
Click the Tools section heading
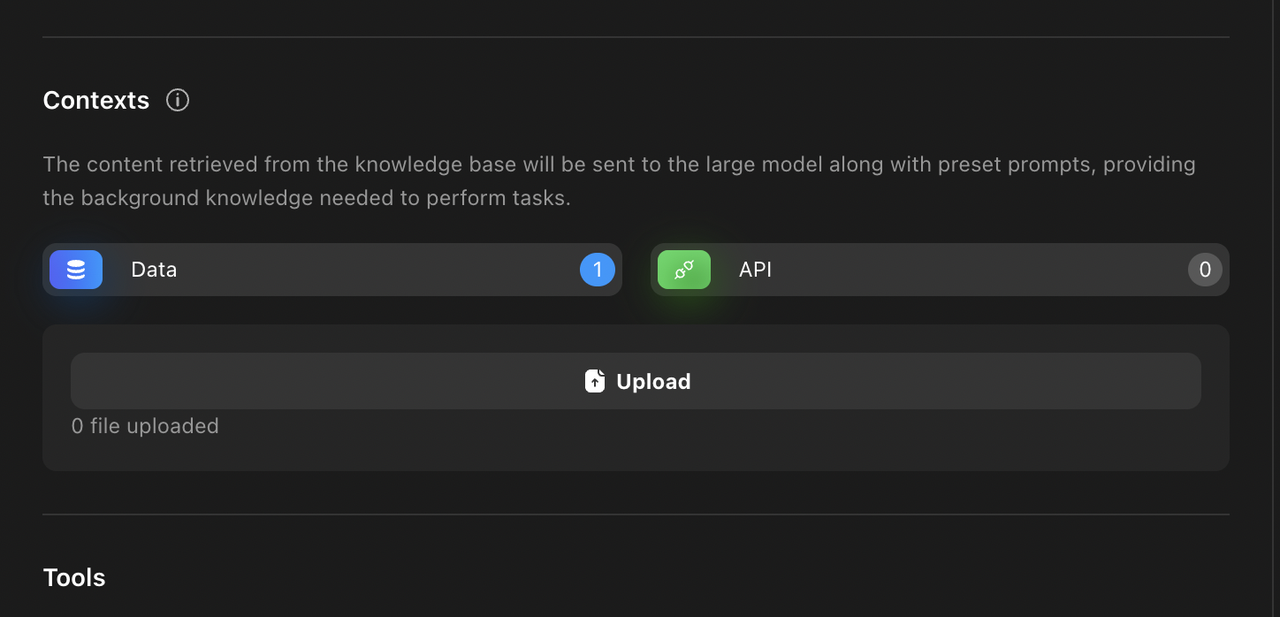(x=74, y=578)
